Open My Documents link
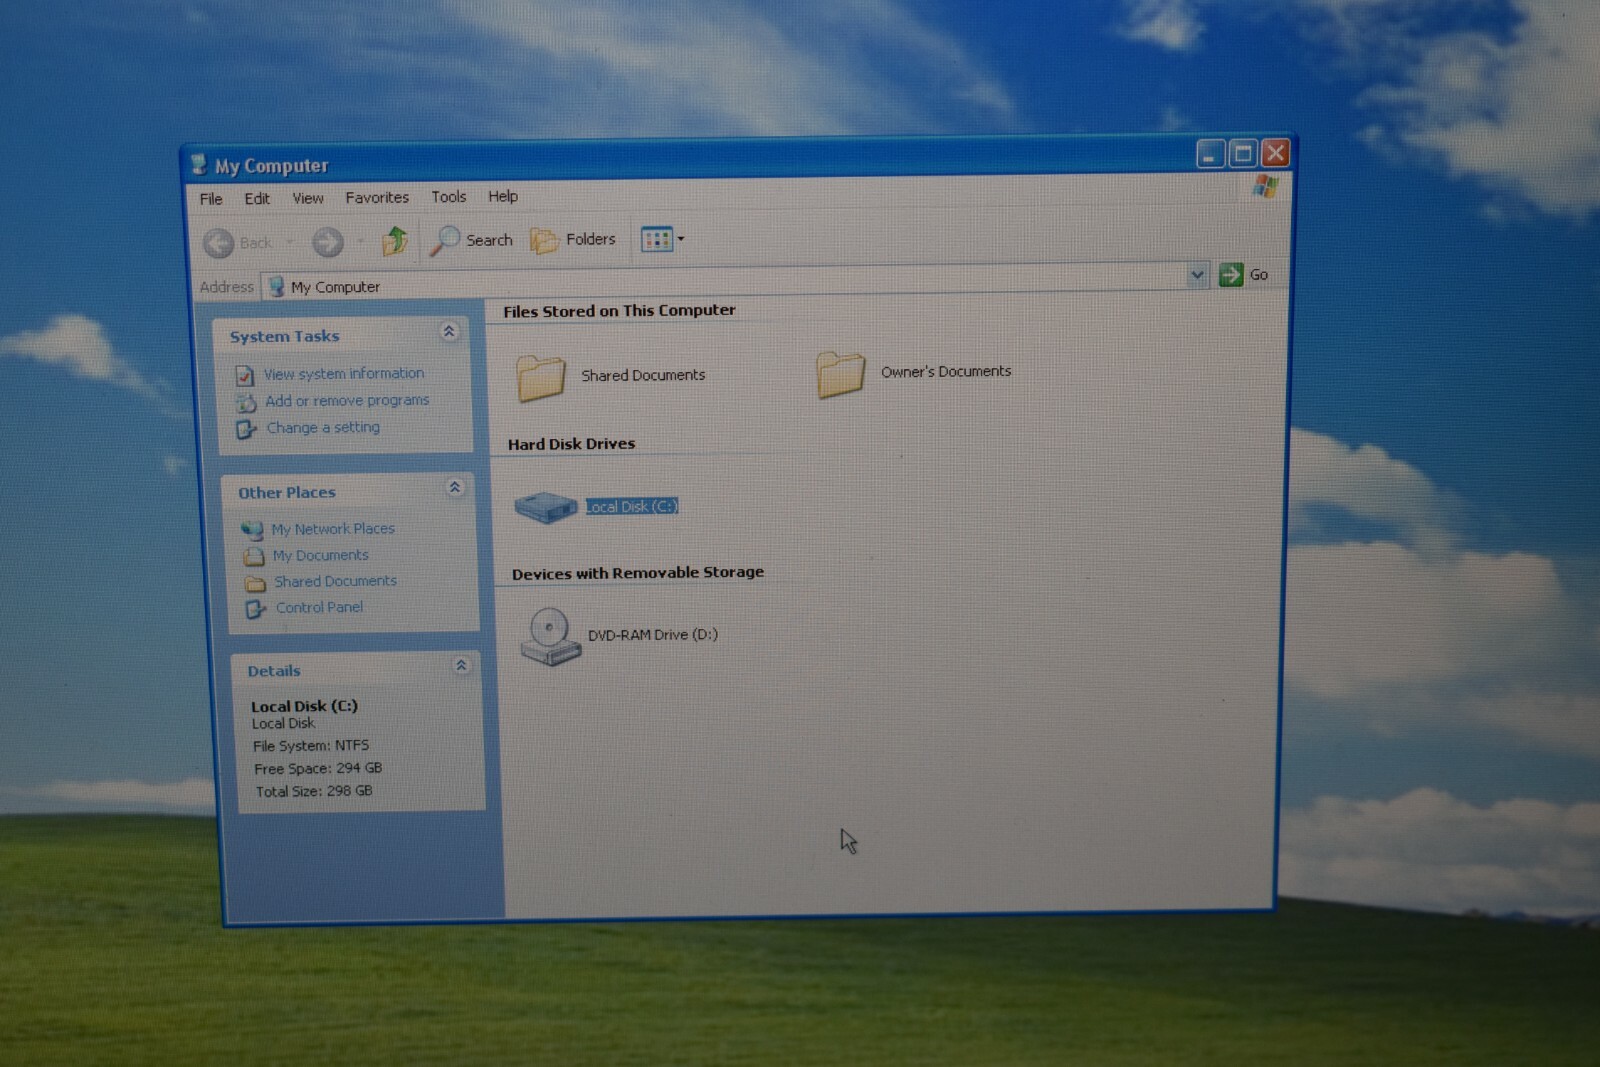This screenshot has width=1600, height=1067. (x=320, y=555)
